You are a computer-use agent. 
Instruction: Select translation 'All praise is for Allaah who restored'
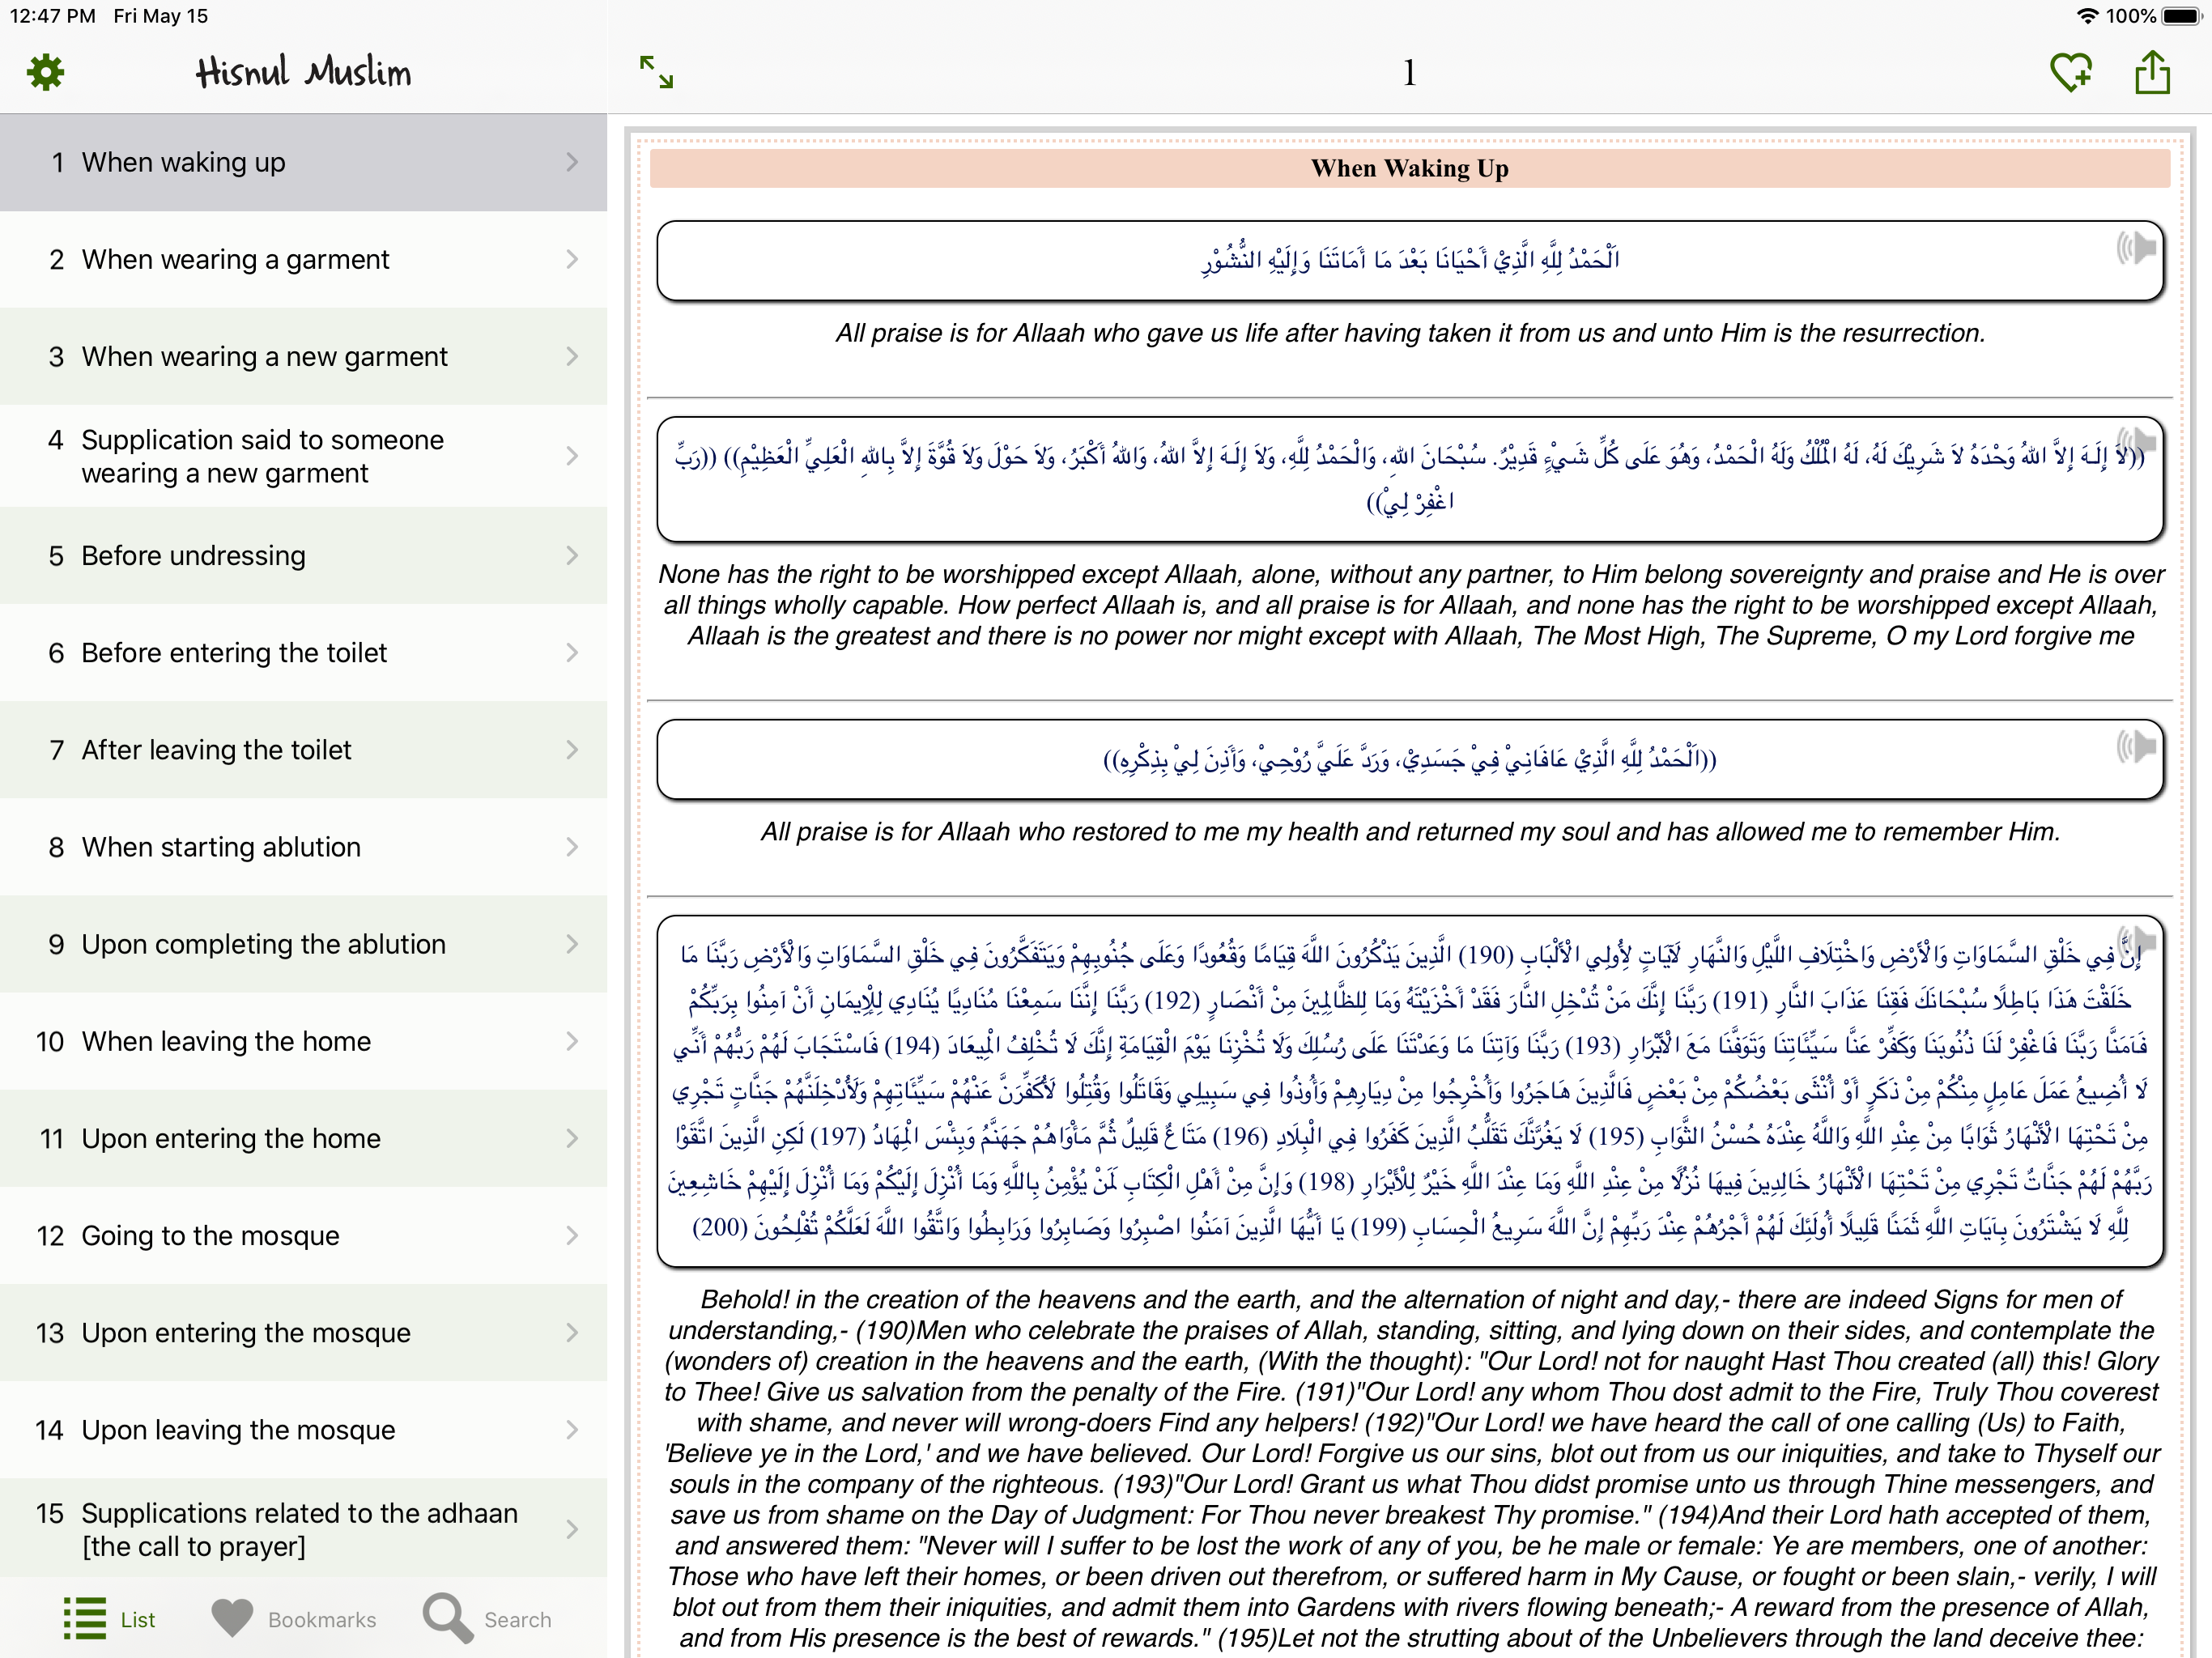pos(1410,832)
